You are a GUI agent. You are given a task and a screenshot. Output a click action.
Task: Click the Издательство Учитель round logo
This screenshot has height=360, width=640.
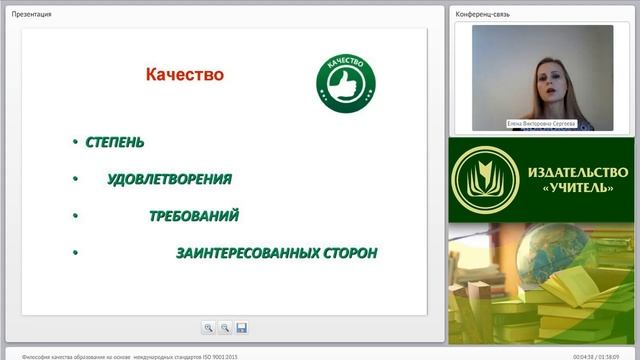tap(485, 180)
